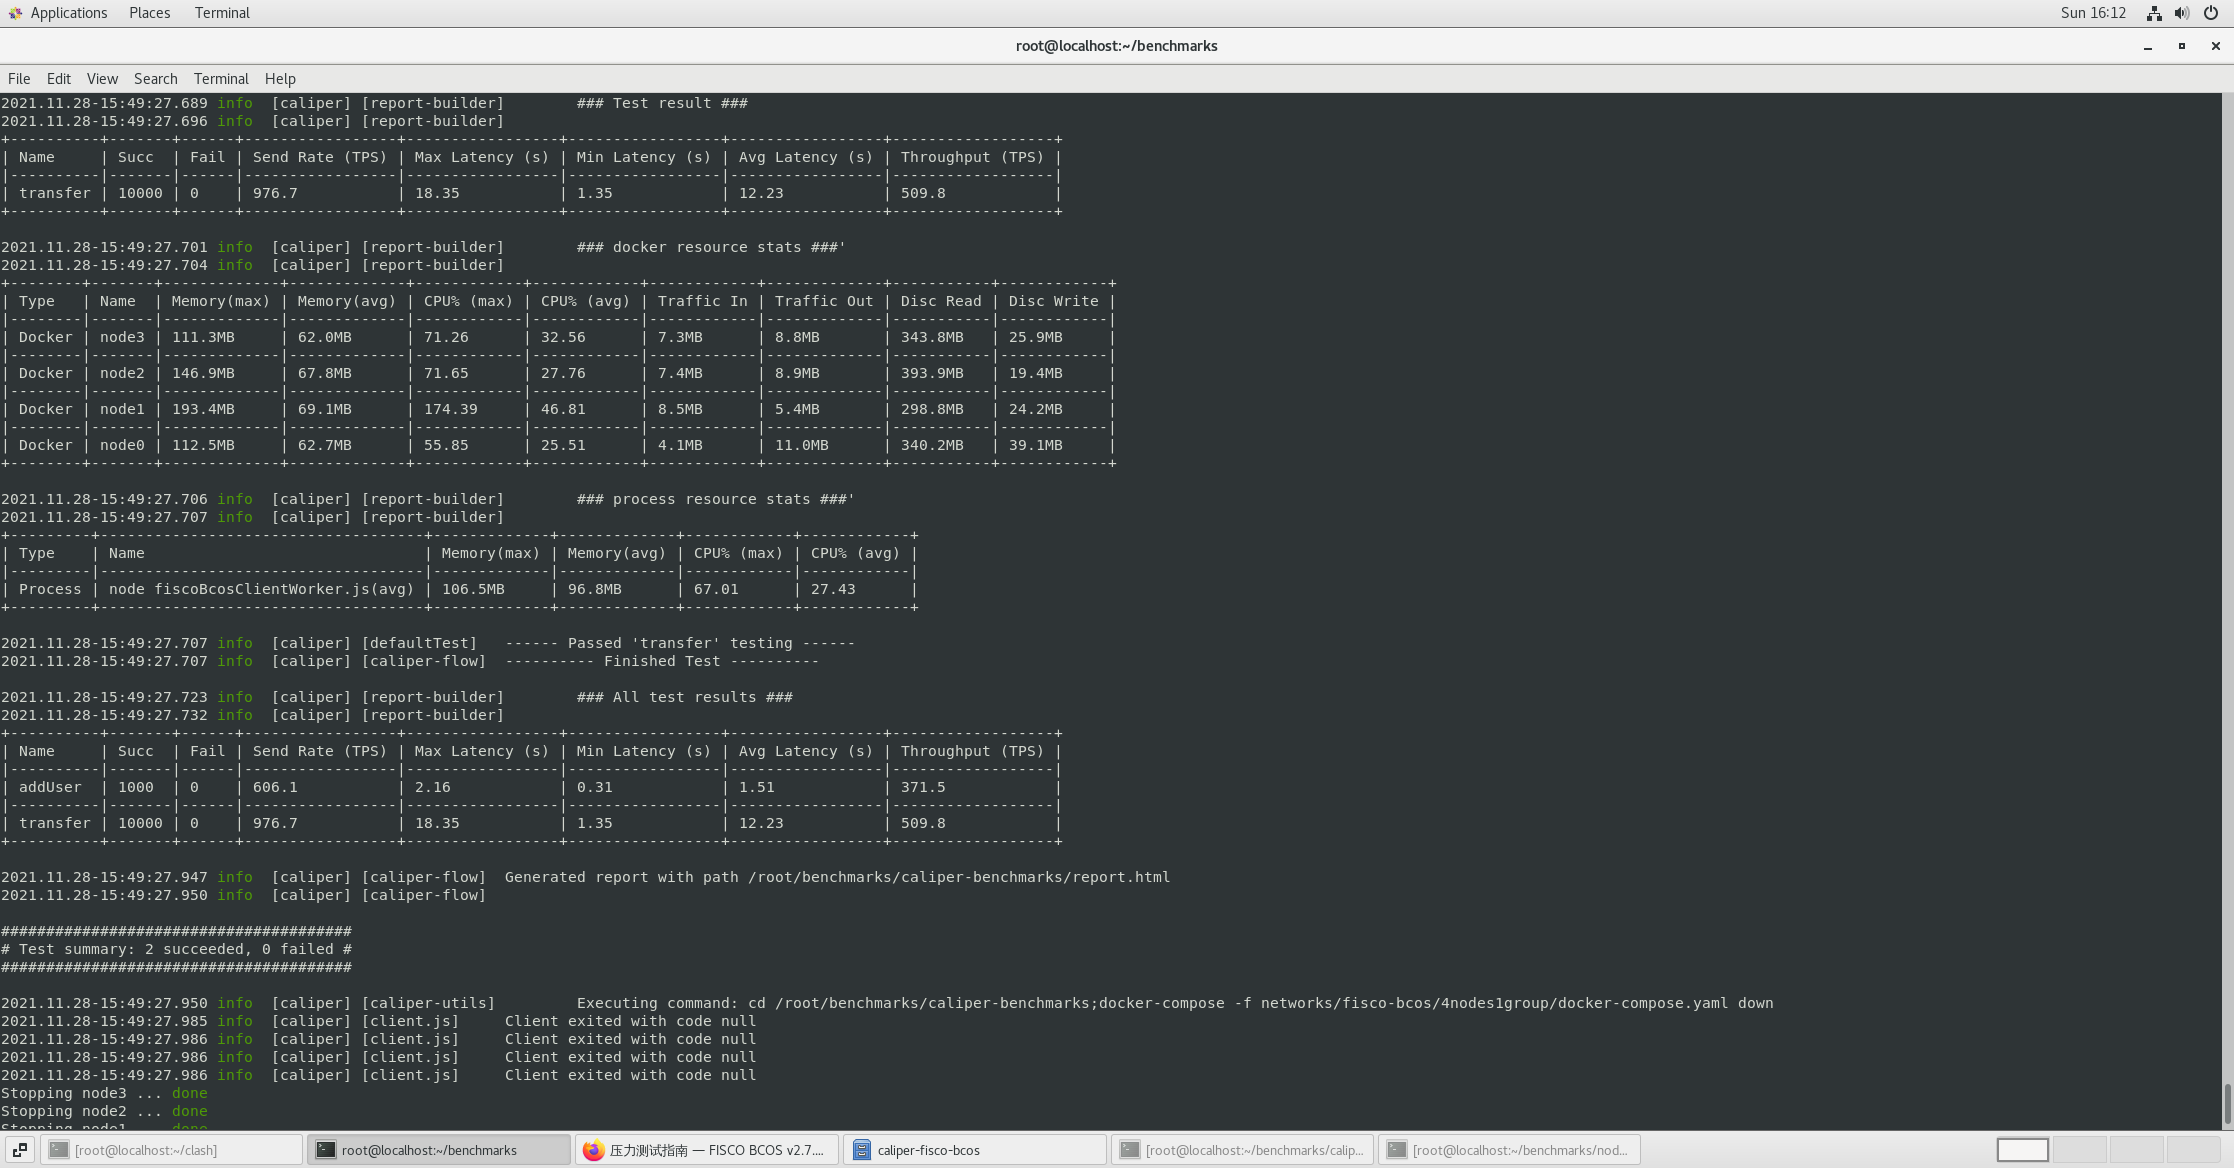Switch to benchmarks/calip... terminal taskbar button
The image size is (2234, 1168).
click(x=1242, y=1150)
